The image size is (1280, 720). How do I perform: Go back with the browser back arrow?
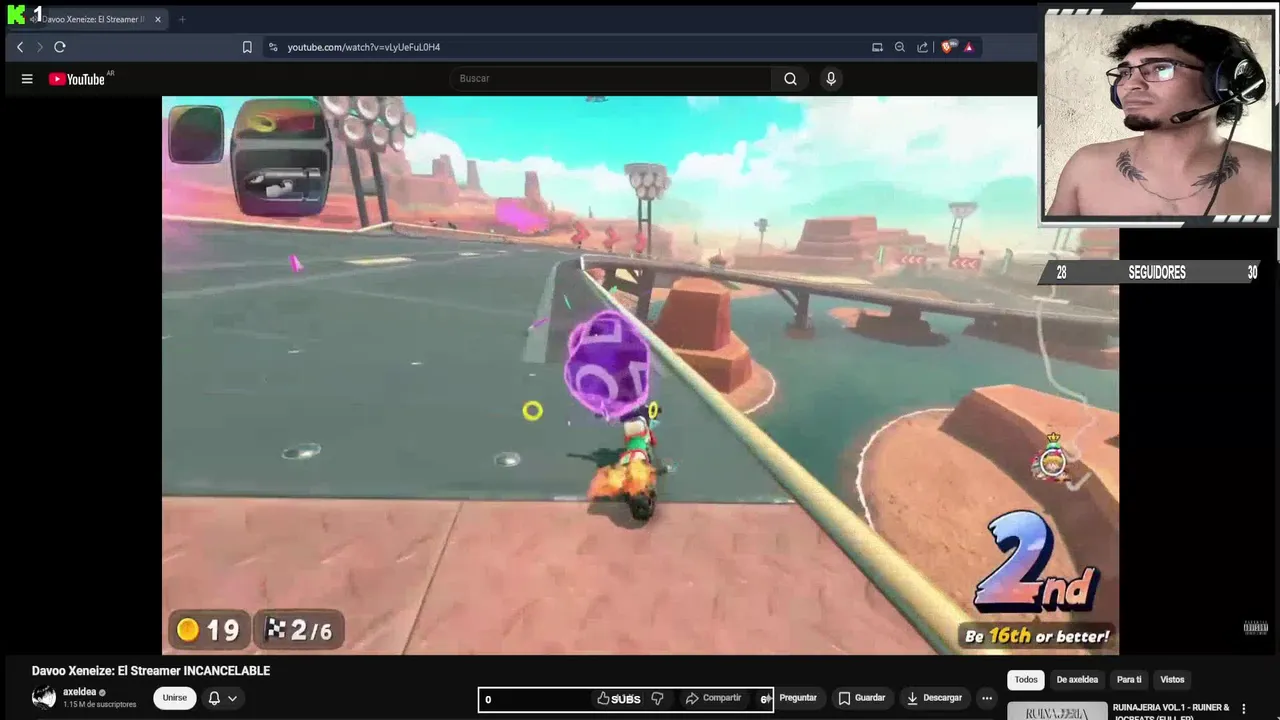[20, 47]
